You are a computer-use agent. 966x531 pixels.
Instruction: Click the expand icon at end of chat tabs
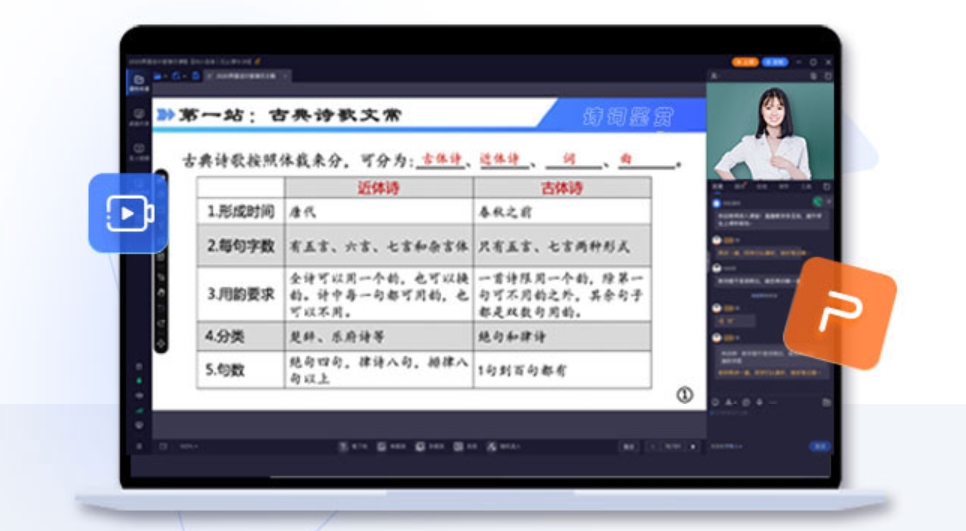827,186
